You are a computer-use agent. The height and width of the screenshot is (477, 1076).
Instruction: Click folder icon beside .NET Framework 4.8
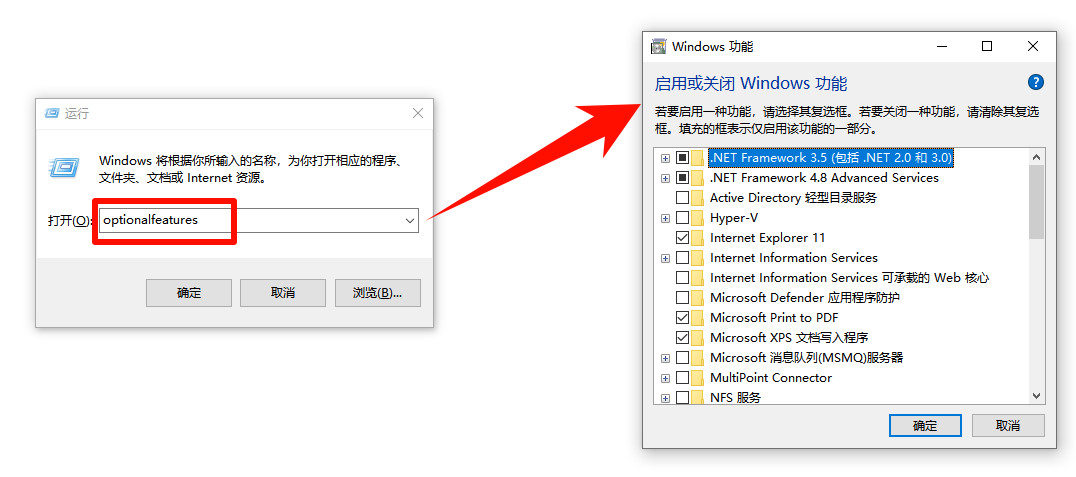(x=698, y=178)
